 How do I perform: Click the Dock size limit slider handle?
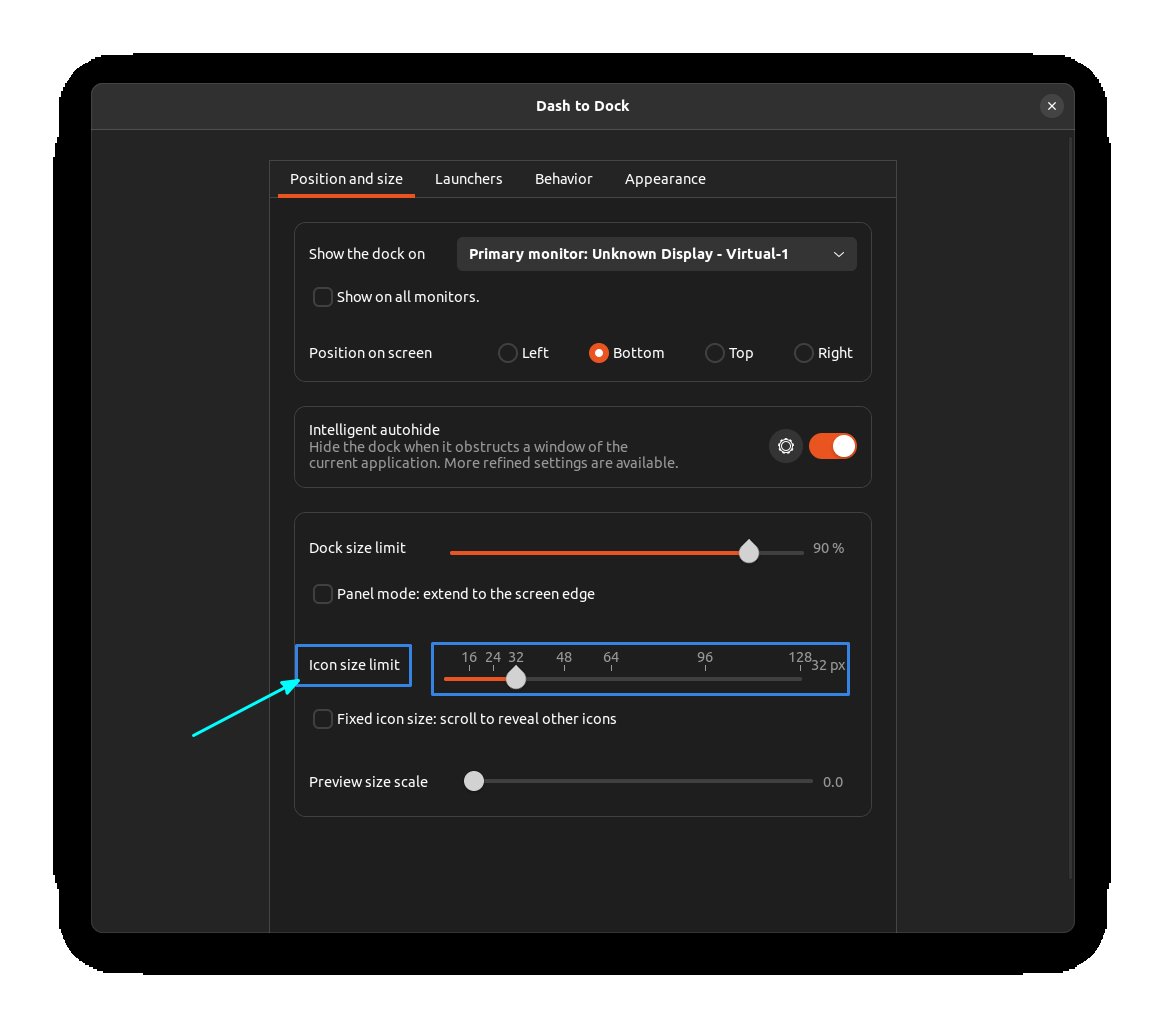(x=749, y=551)
